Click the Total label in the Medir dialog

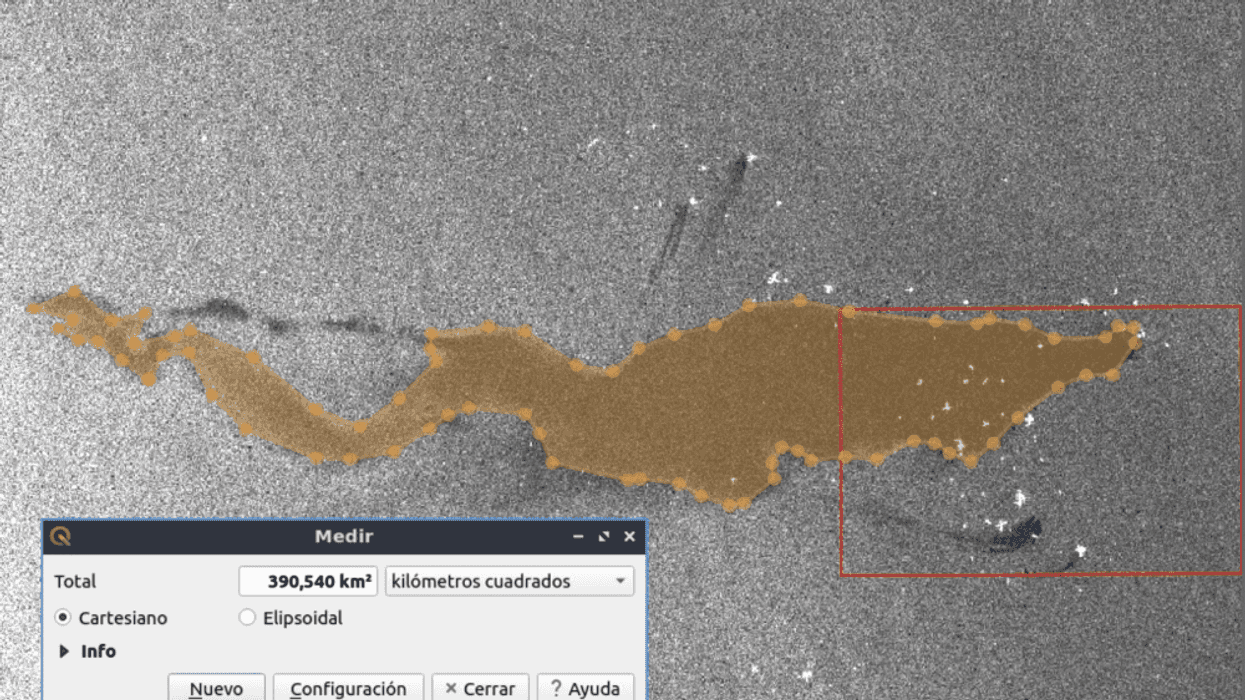point(76,581)
